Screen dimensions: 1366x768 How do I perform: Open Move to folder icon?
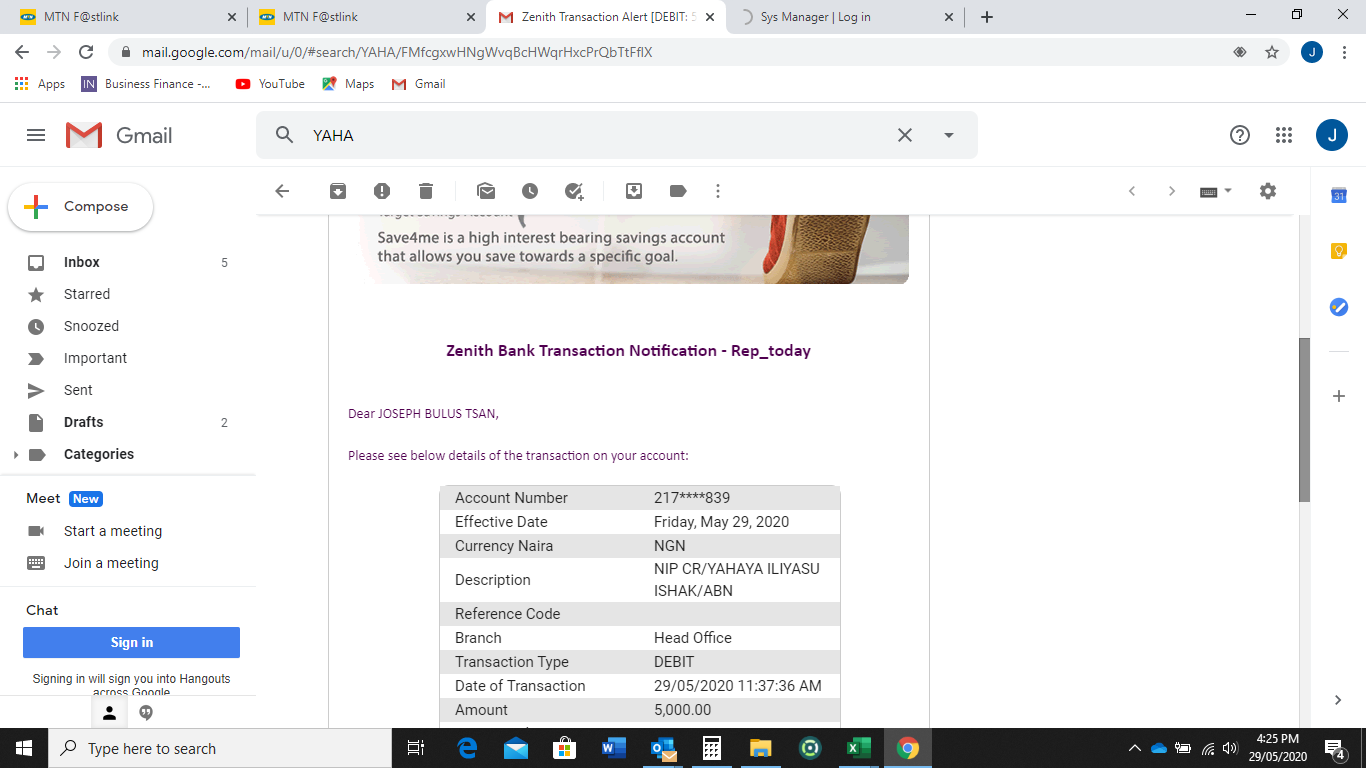[x=634, y=191]
